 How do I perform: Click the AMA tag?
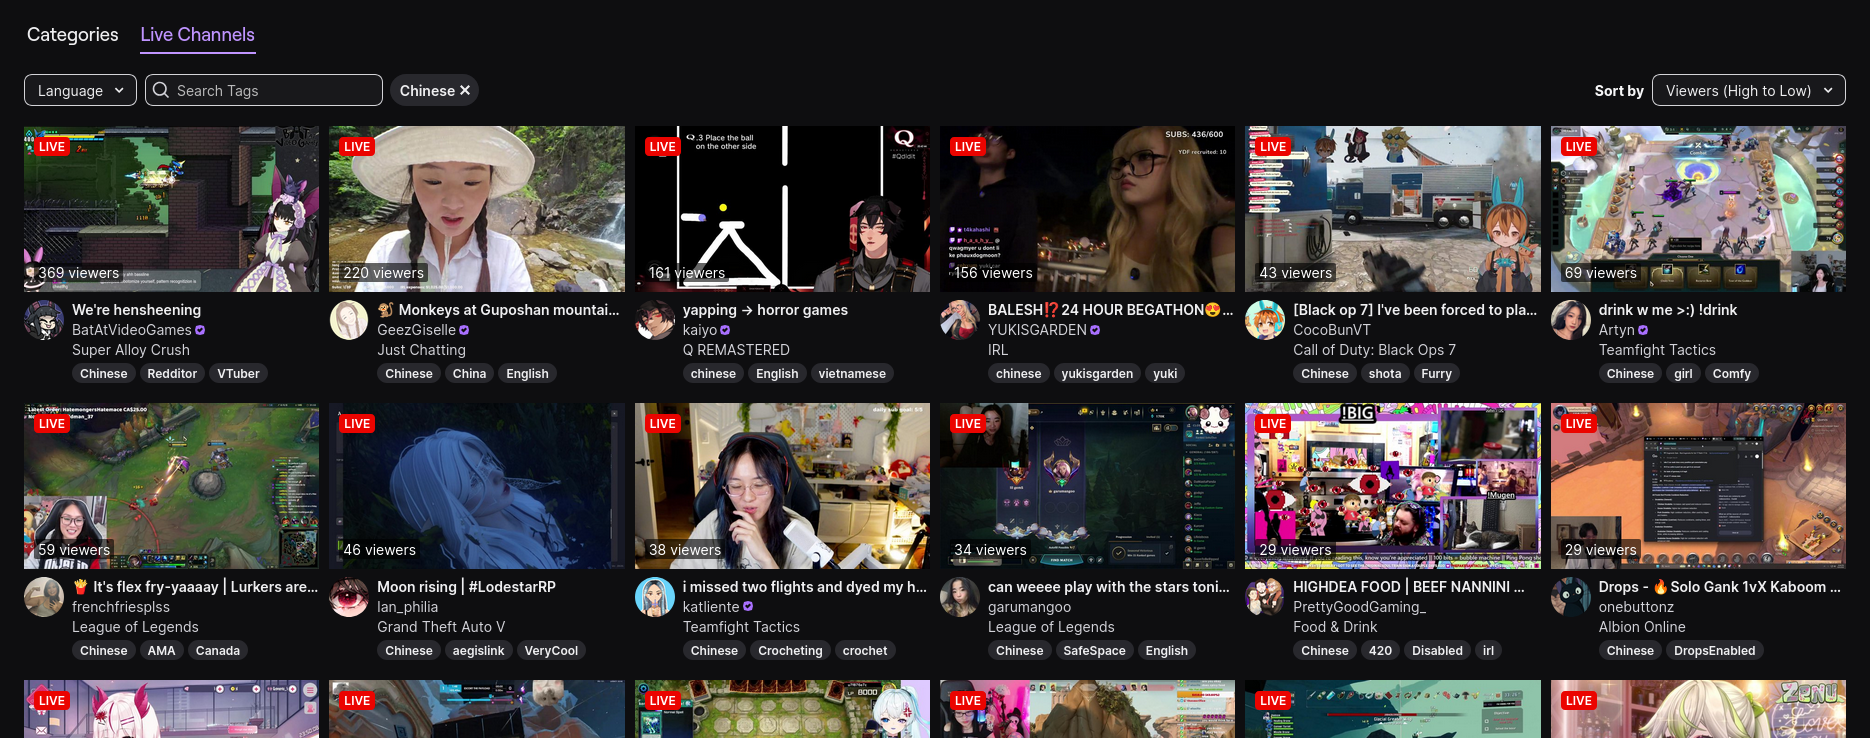point(161,650)
